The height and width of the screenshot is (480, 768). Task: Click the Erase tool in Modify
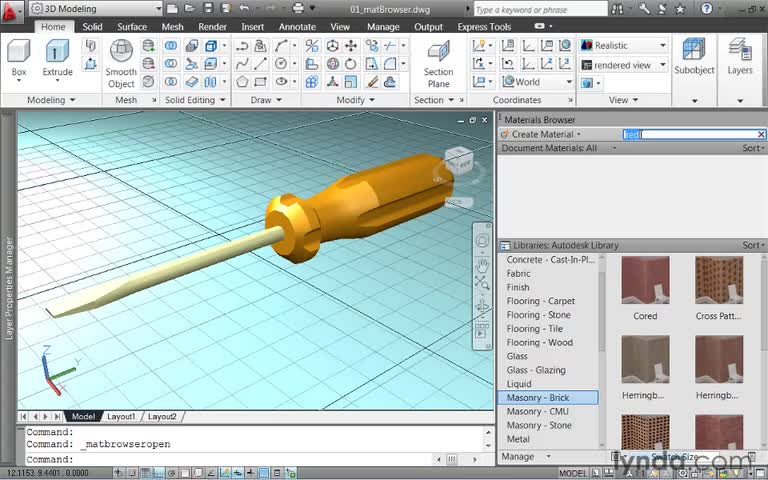click(x=372, y=82)
